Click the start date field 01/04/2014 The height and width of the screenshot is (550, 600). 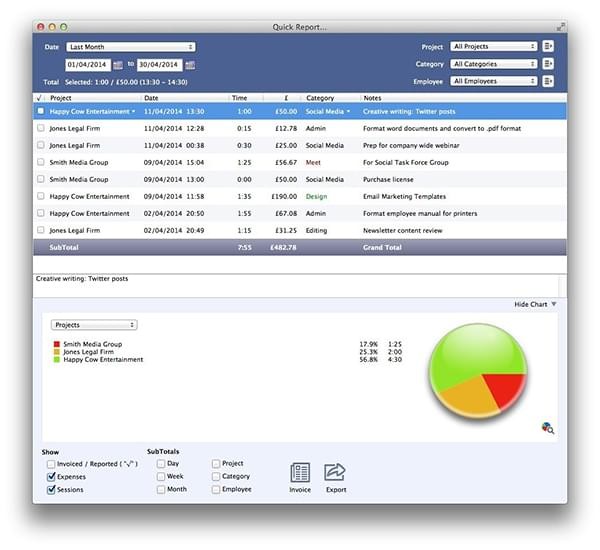(x=88, y=65)
